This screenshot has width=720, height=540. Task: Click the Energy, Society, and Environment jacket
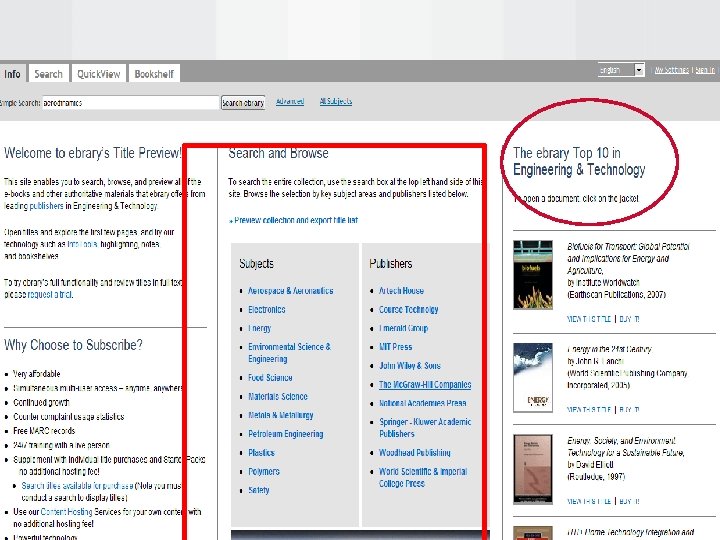coord(533,469)
